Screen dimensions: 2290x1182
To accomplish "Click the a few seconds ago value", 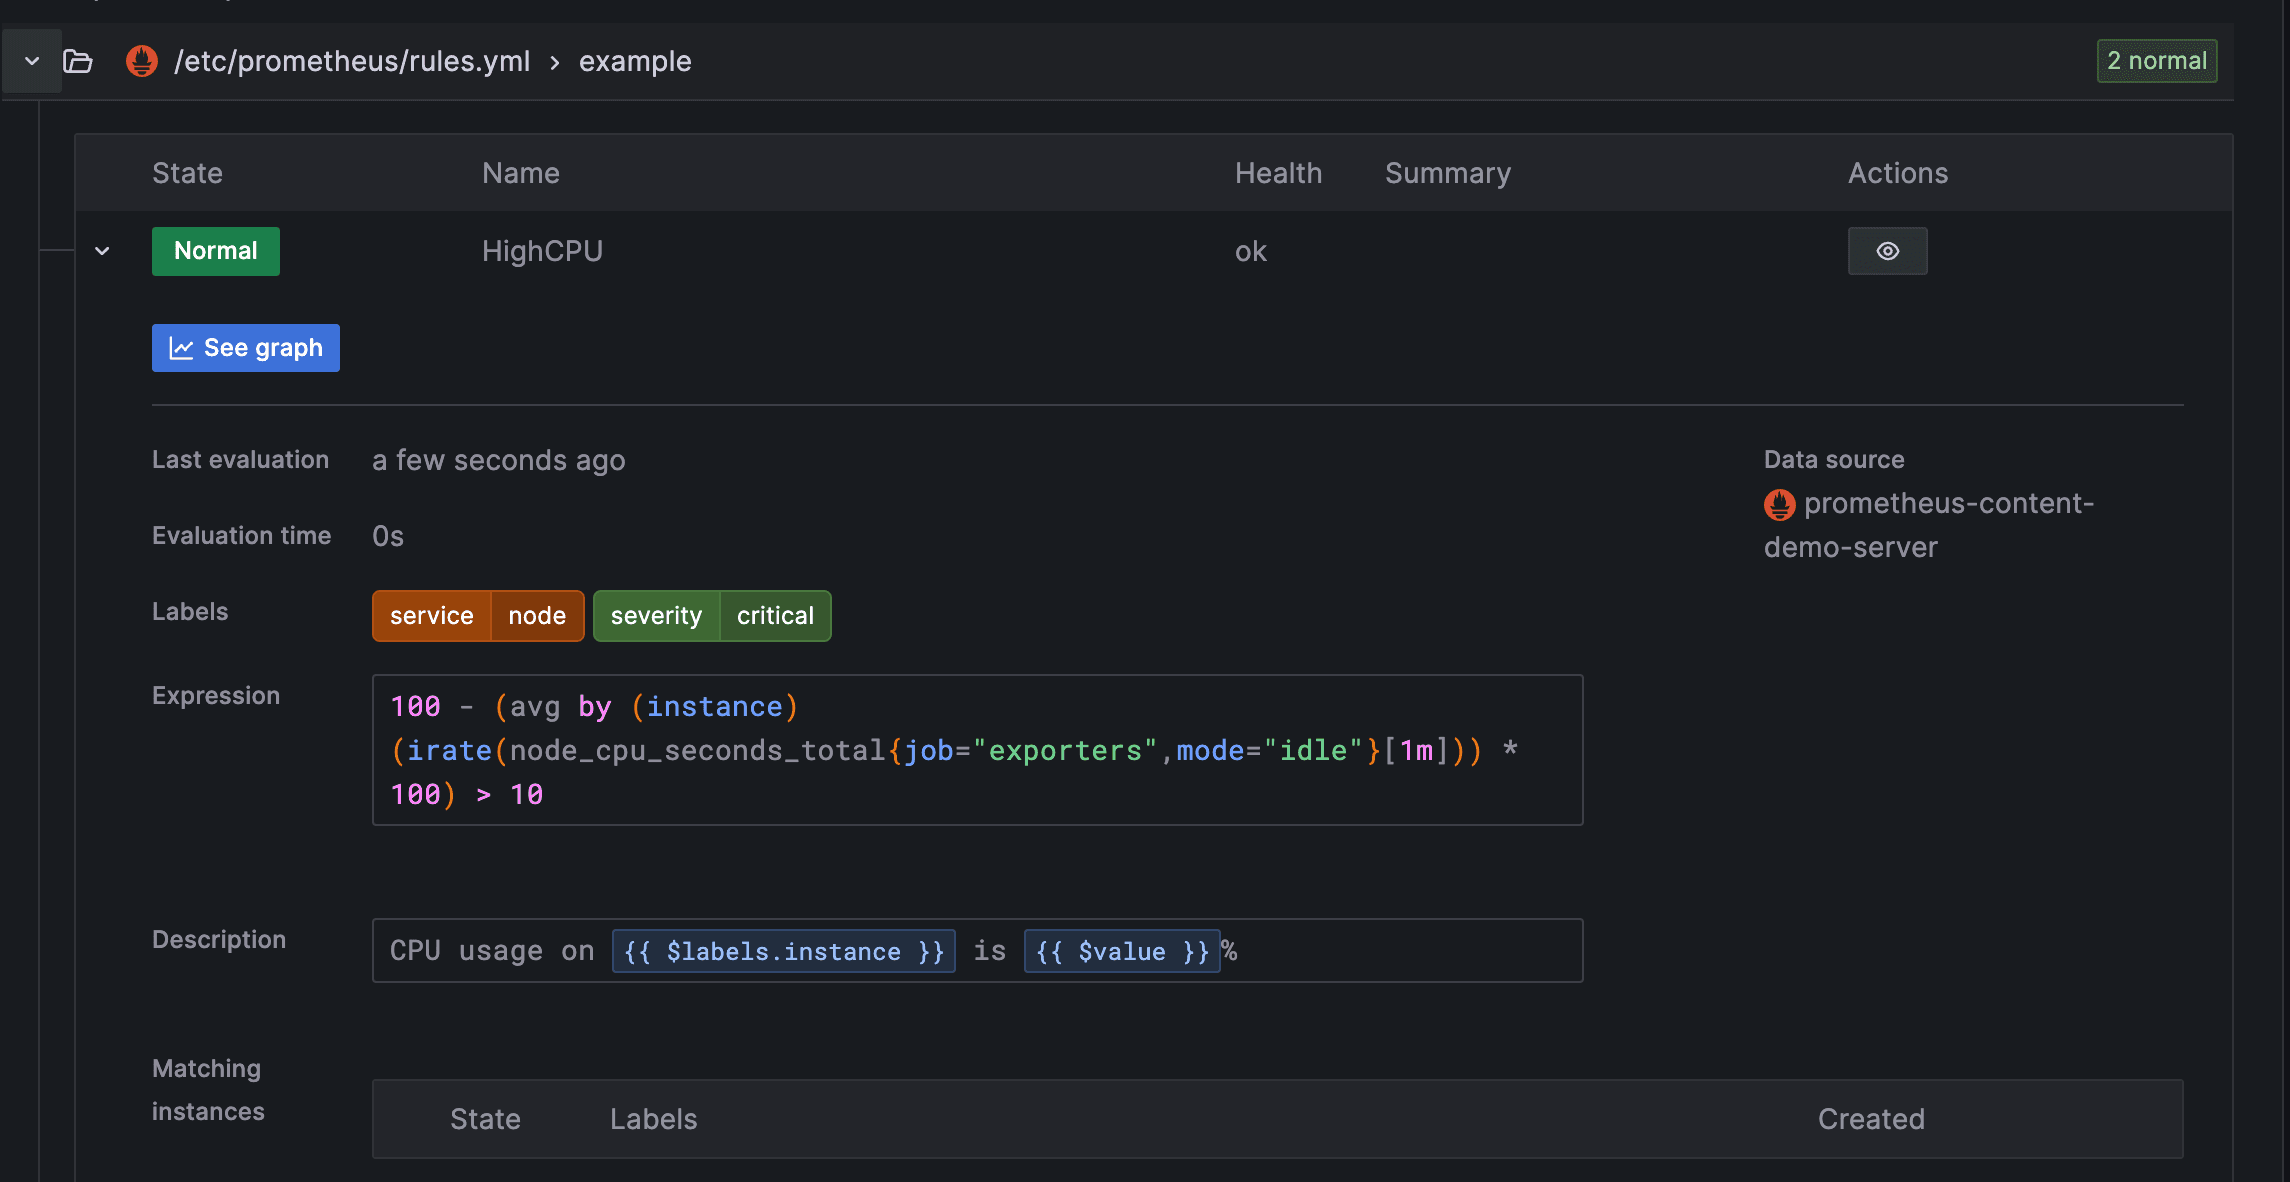I will click(x=498, y=460).
